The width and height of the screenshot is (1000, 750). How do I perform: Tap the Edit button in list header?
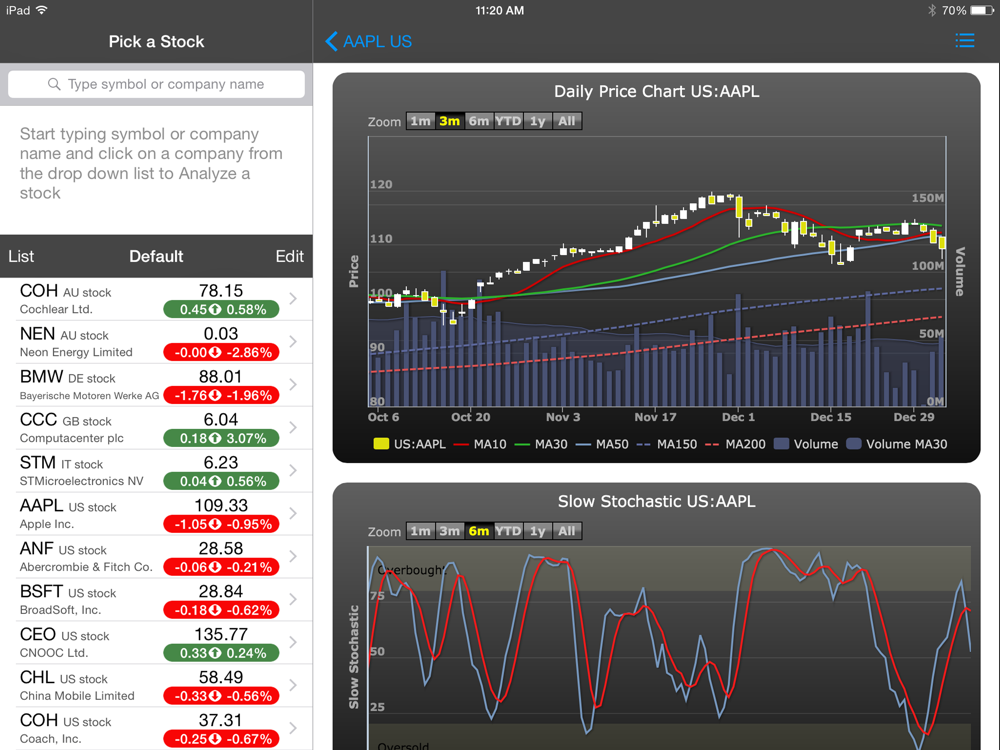(x=290, y=256)
